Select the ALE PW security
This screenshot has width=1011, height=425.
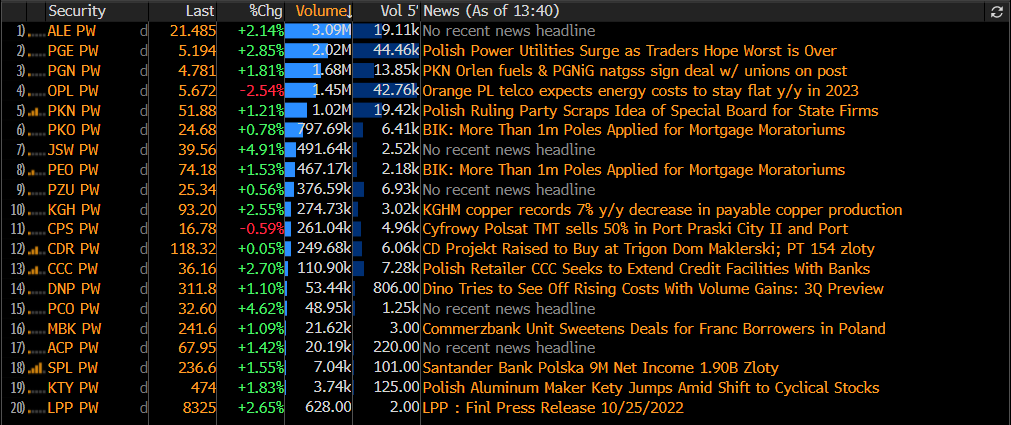click(x=73, y=31)
